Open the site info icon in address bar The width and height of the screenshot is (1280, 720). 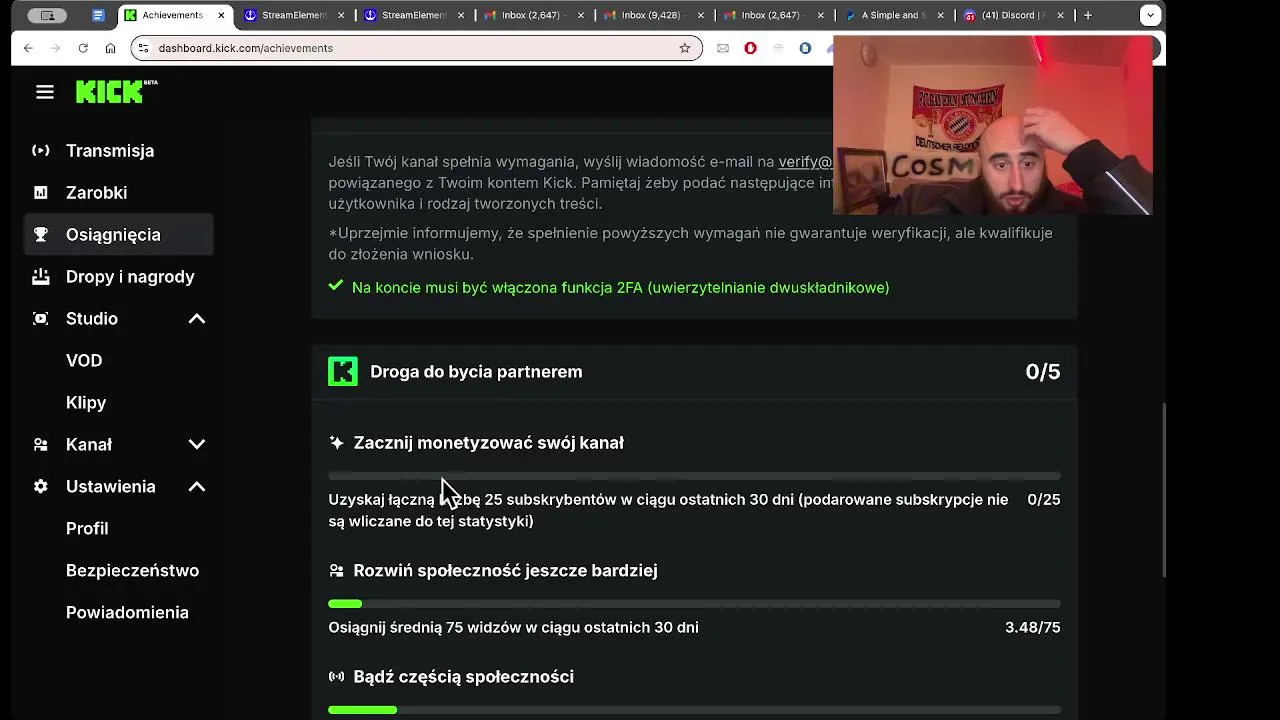(144, 48)
